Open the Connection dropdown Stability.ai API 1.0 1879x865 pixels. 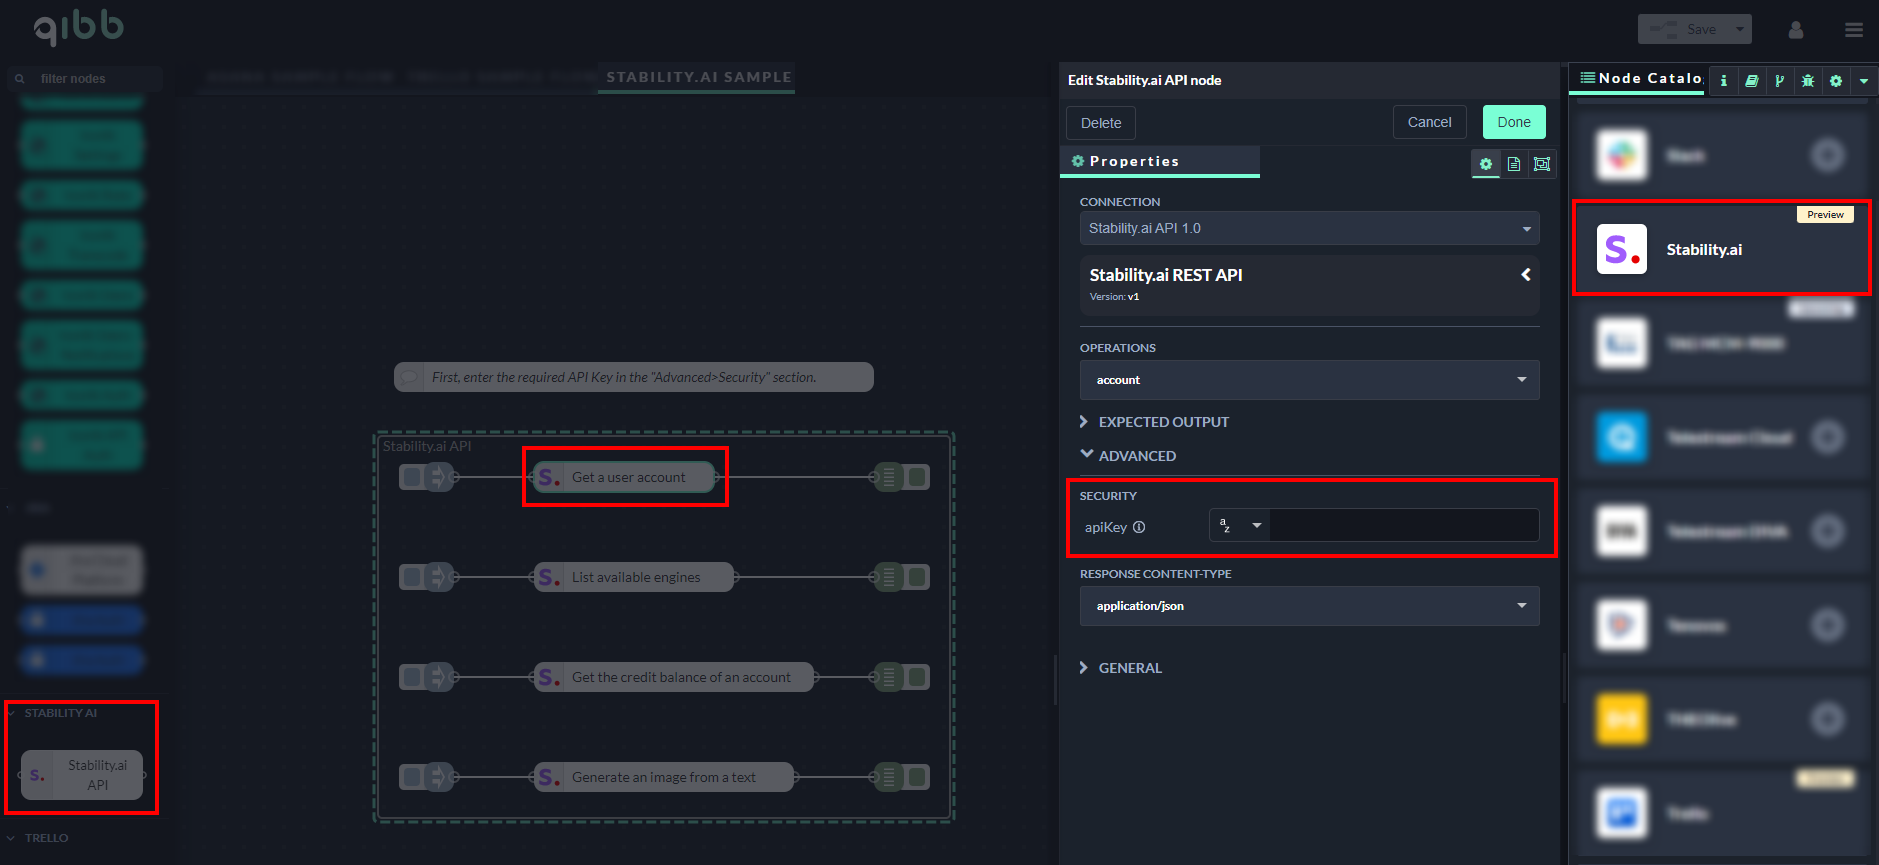1309,228
